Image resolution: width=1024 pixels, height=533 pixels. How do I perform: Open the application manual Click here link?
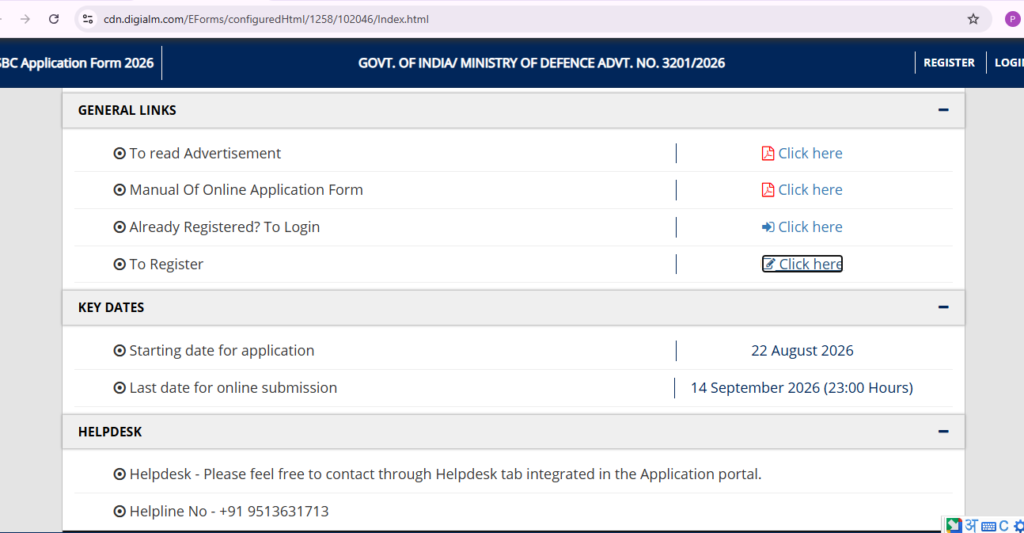coord(810,189)
